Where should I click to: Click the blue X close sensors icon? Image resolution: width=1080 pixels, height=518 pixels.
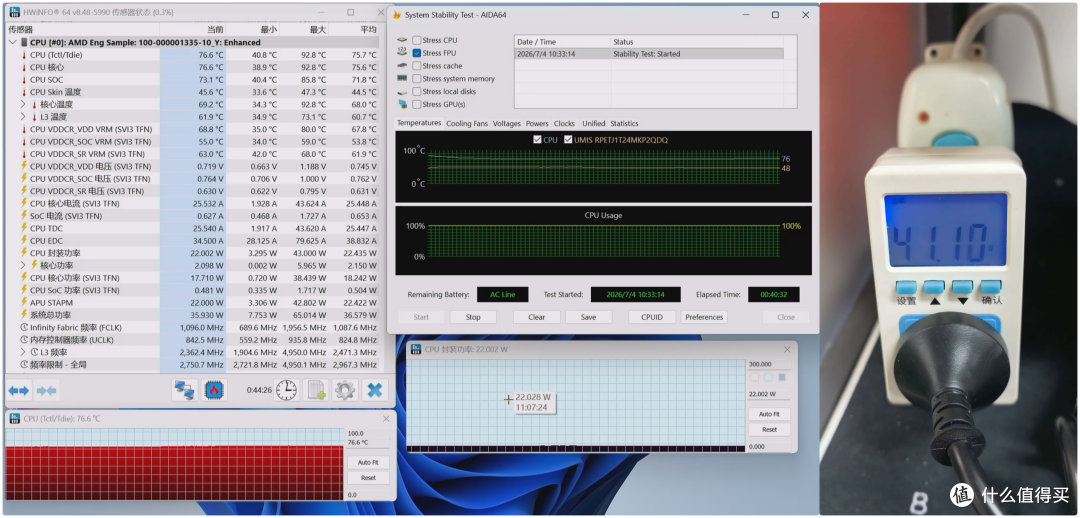coord(374,390)
